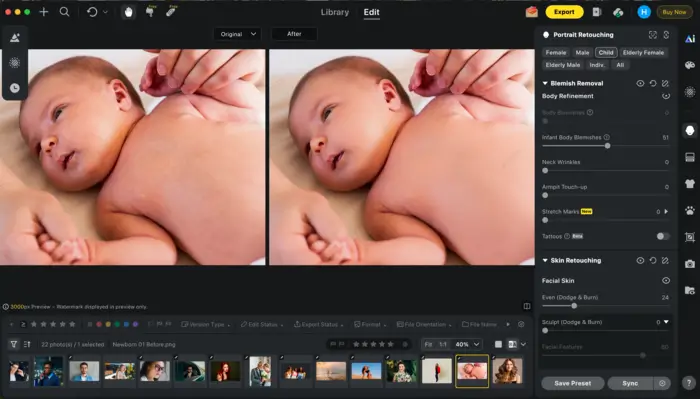Open the Portrait Retouching face icon in sidebar
Screen dimensions: 700x399
coord(690,130)
